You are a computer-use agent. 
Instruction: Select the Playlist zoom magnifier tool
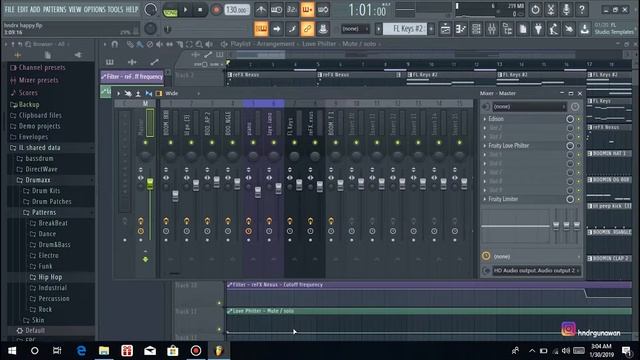pos(199,44)
